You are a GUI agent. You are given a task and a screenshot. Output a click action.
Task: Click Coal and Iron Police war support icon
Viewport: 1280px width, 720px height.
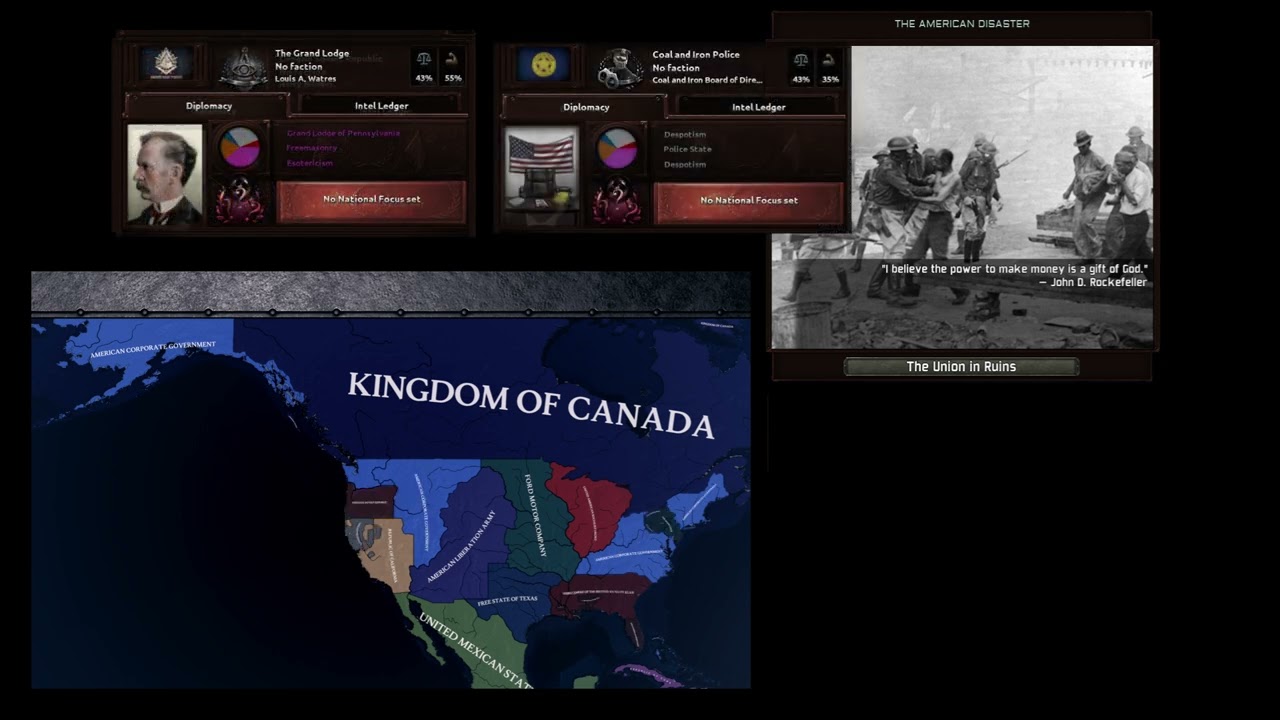829,60
